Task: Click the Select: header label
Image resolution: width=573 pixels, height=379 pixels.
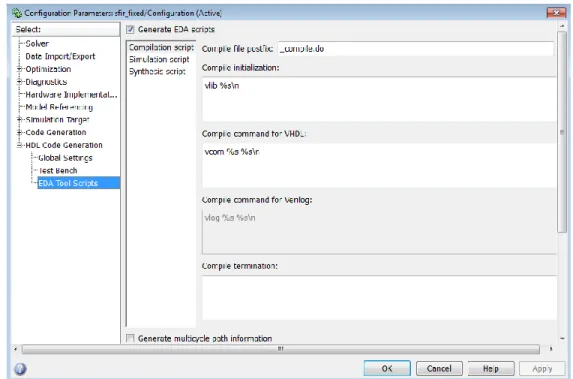Action: tap(28, 29)
